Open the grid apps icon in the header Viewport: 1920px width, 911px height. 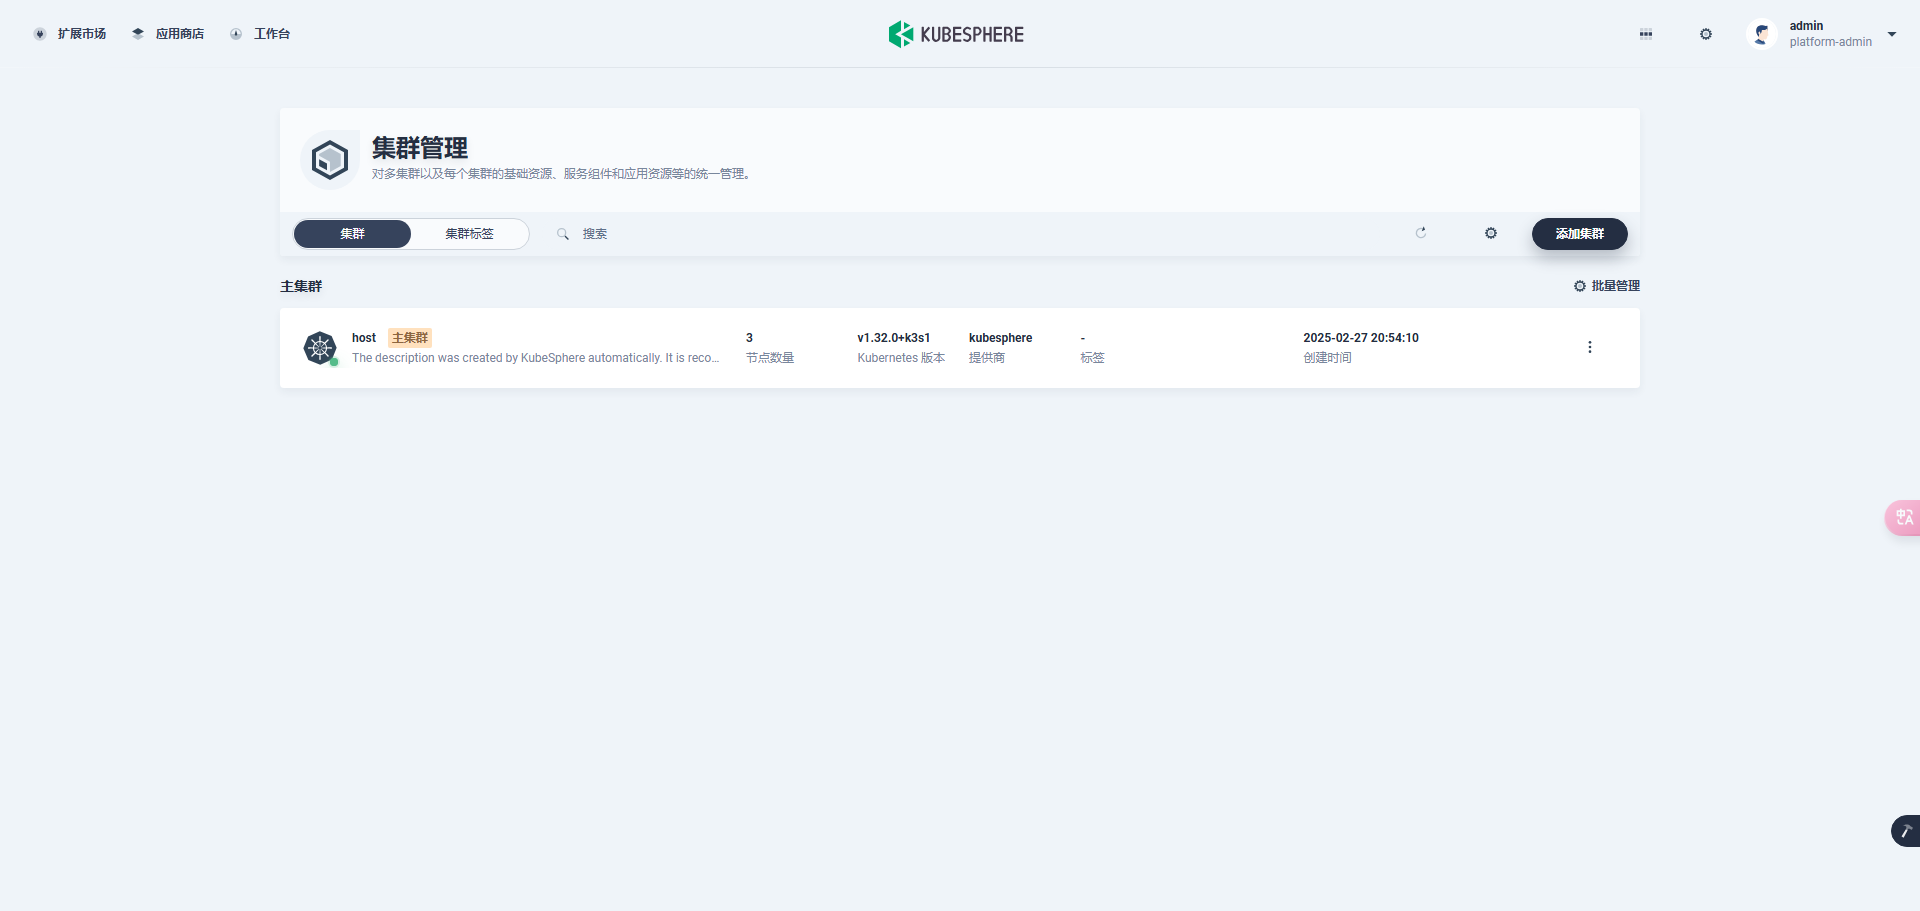(1646, 34)
